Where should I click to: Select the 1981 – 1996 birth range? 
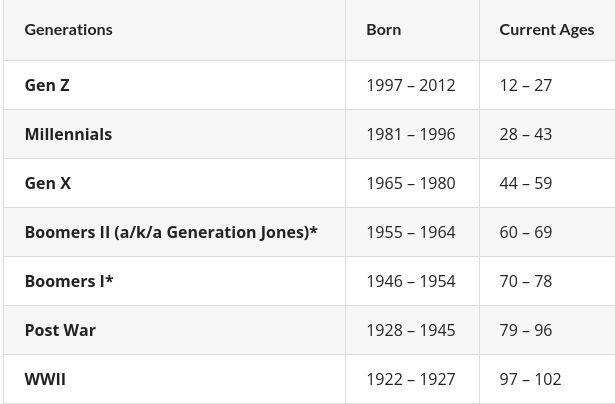pyautogui.click(x=410, y=134)
